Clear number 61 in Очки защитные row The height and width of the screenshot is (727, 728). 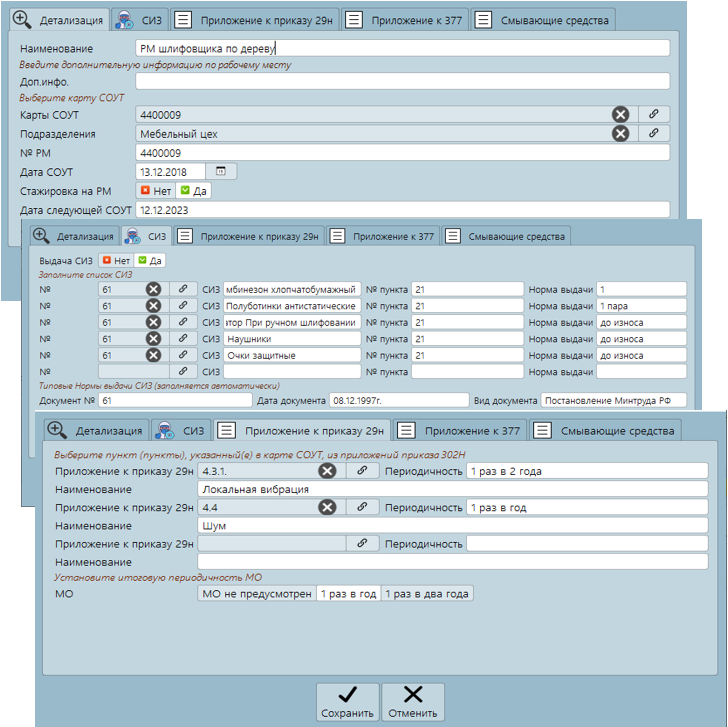(153, 355)
